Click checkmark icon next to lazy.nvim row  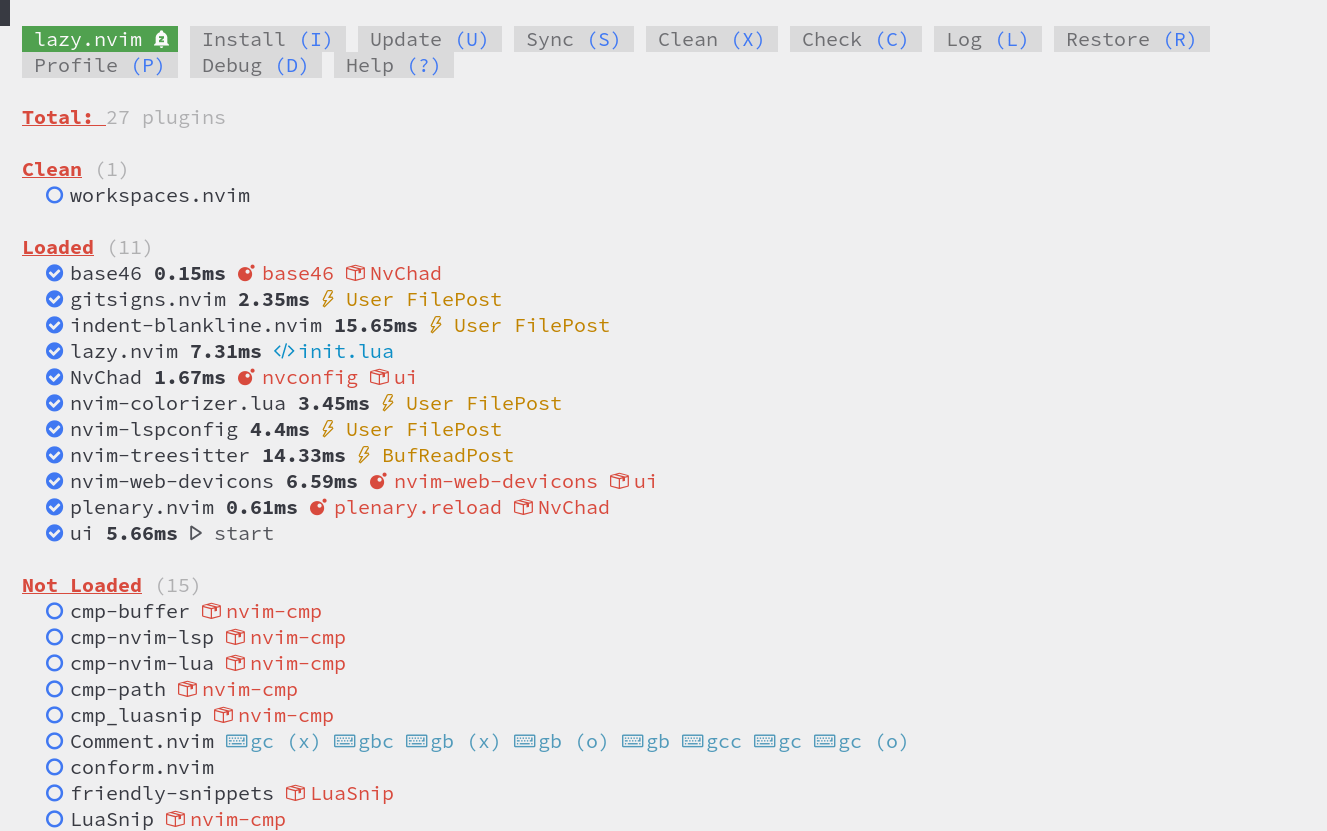tap(55, 351)
